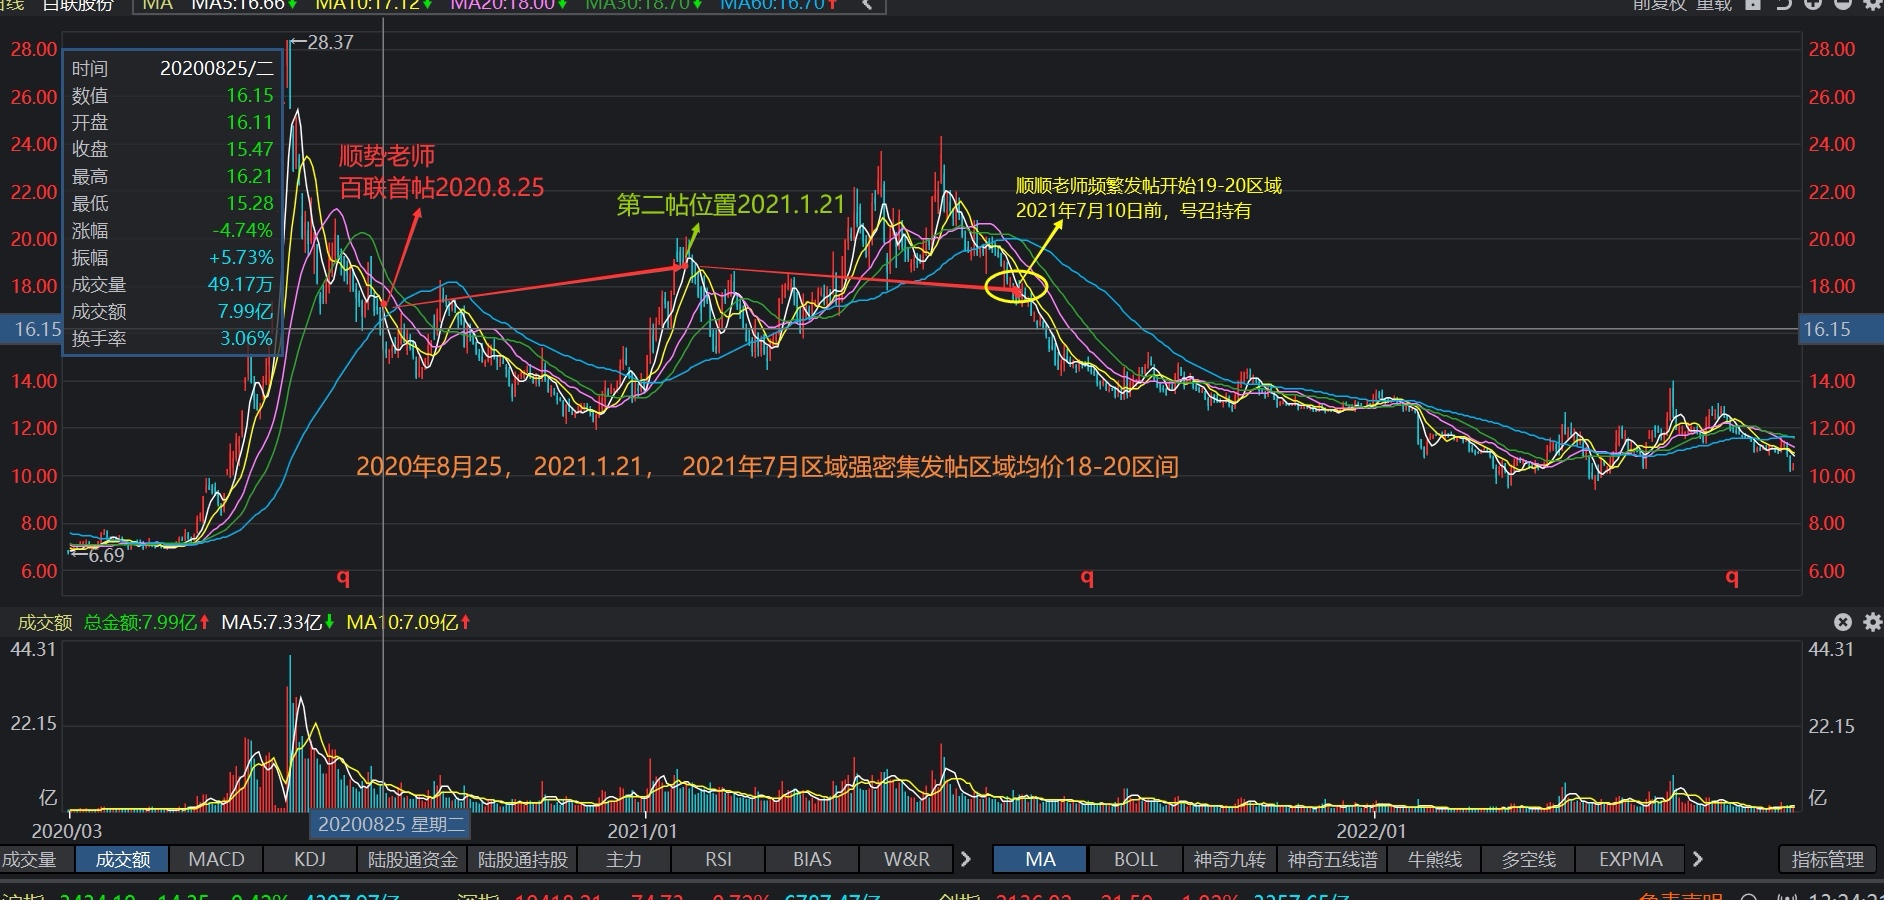Expand more main-chart indicators after EXPMA
The image size is (1884, 900).
(x=1697, y=859)
